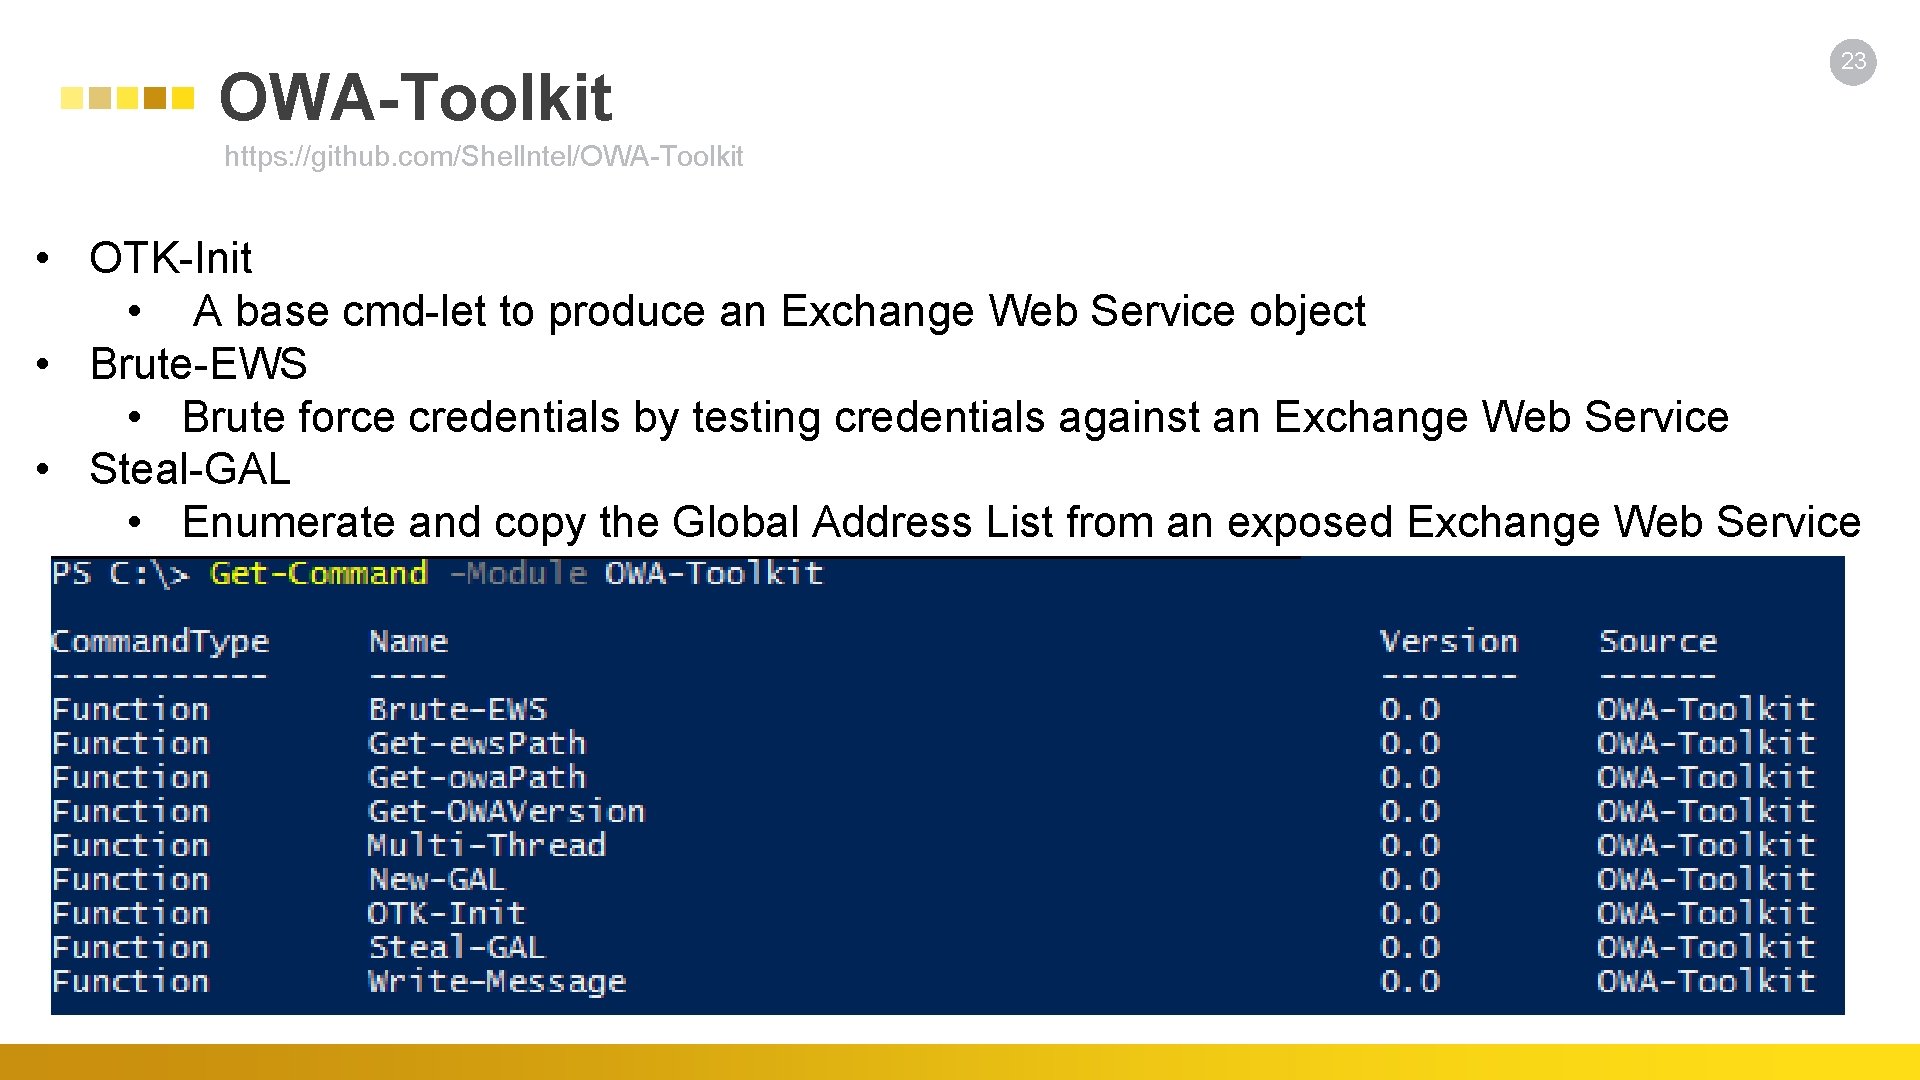Click the slide number 23 badge
This screenshot has width=1920, height=1080.
(1853, 62)
